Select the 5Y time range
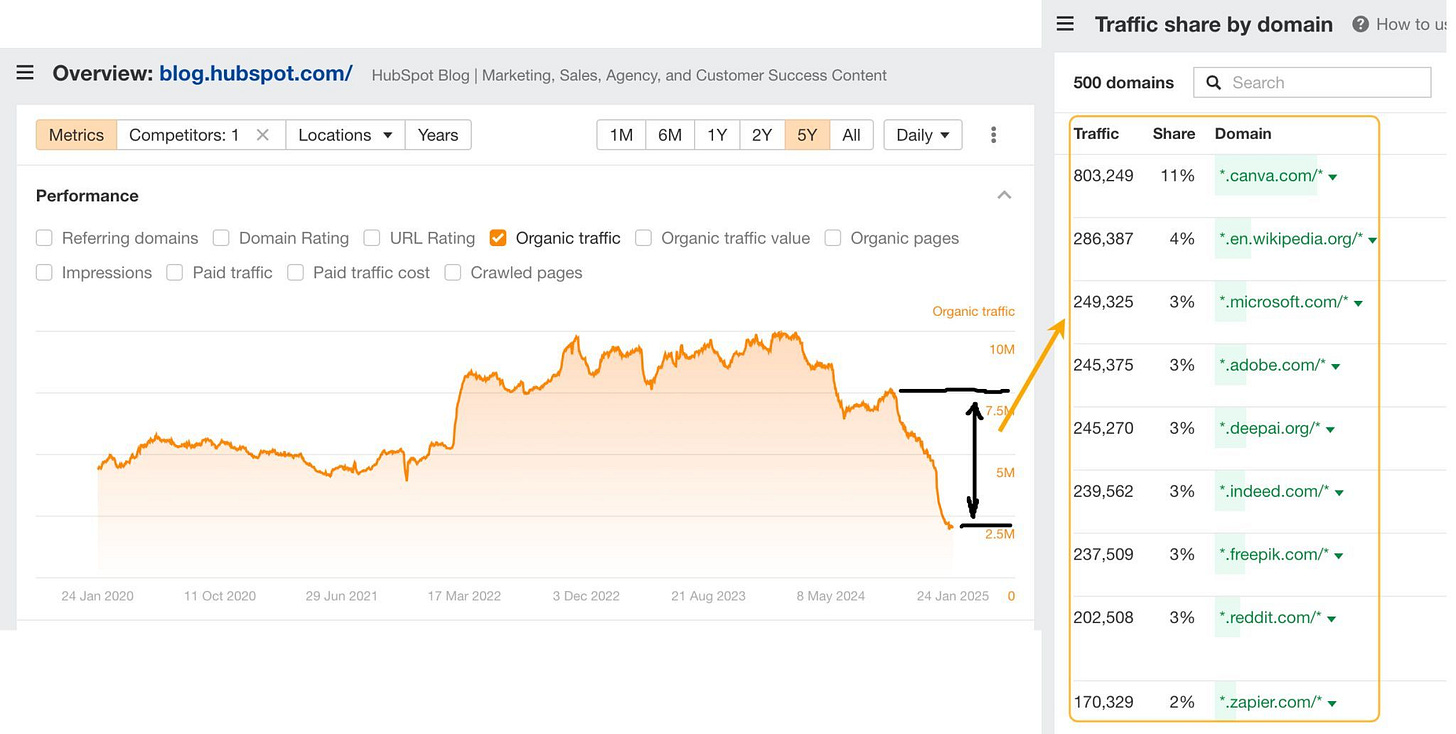 point(807,135)
